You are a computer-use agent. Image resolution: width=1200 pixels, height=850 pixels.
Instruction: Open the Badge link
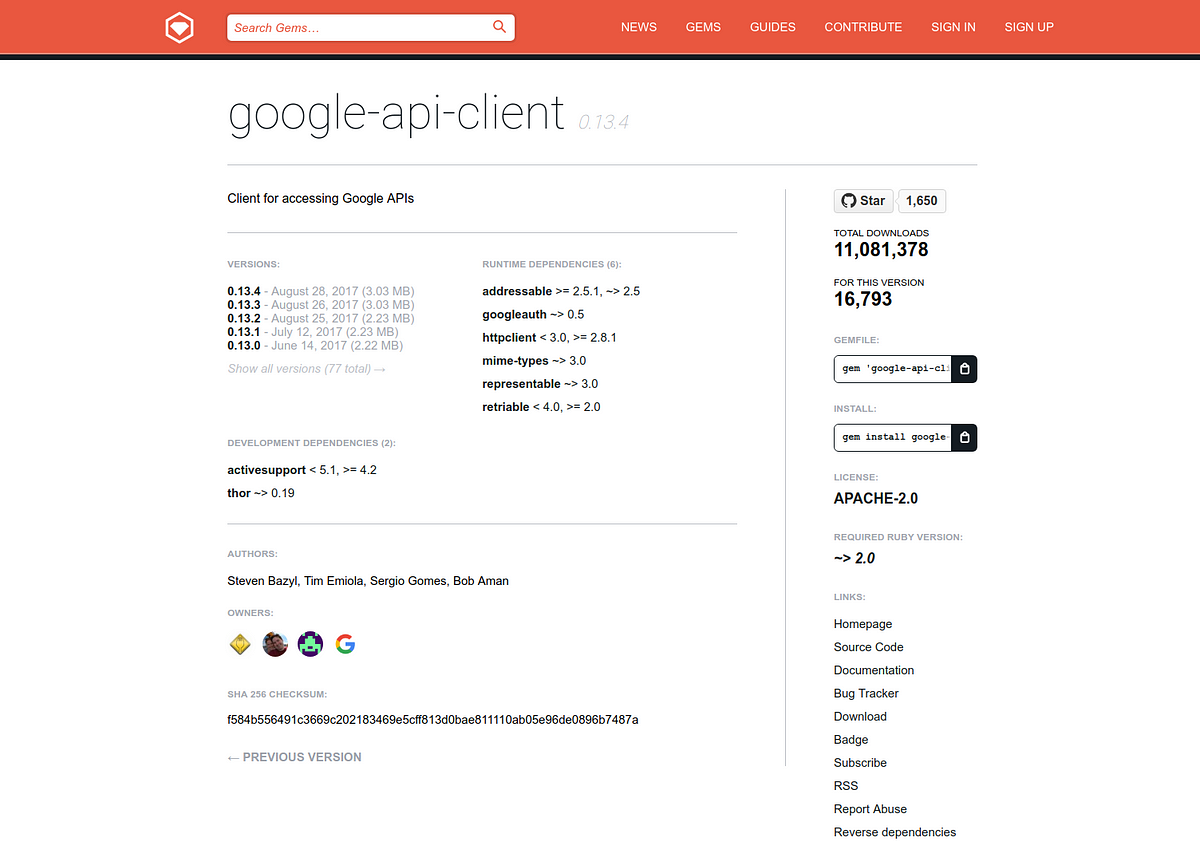pyautogui.click(x=851, y=740)
